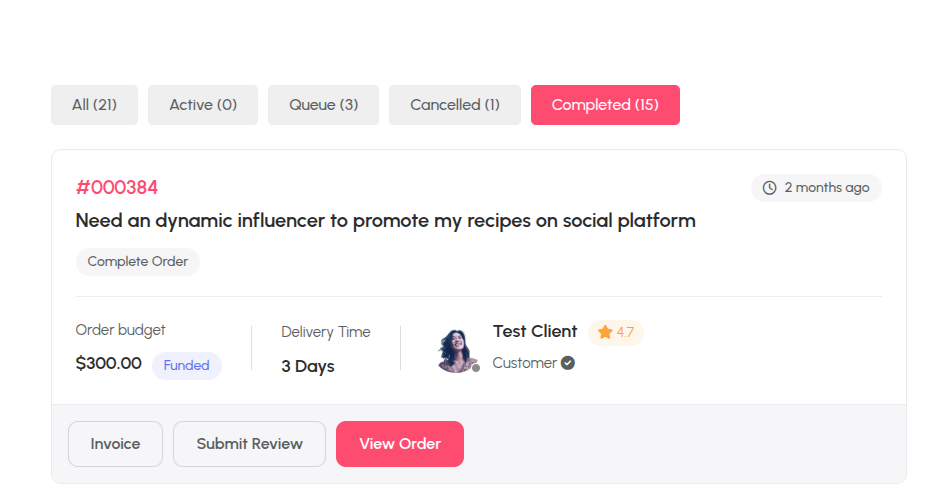The height and width of the screenshot is (494, 925).
Task: Open the Invoice for this order
Action: coord(116,444)
